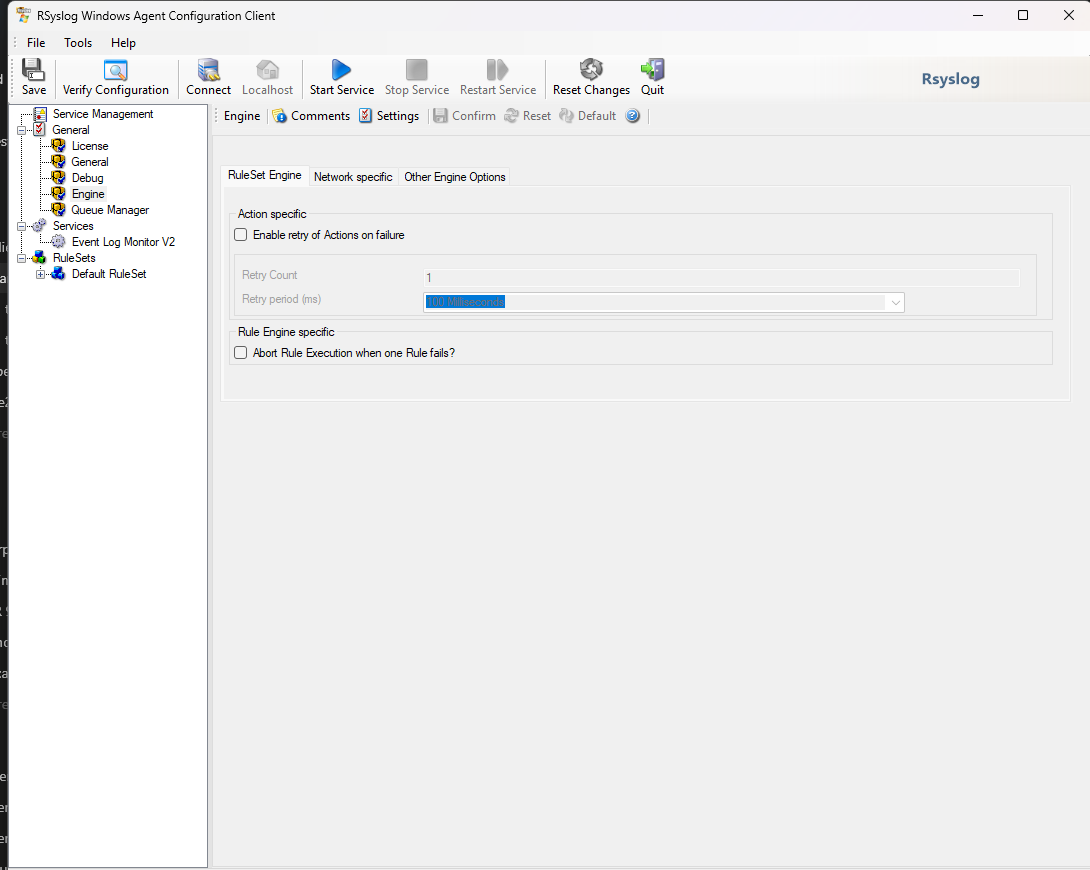The height and width of the screenshot is (870, 1090).
Task: Open the File menu
Action: pos(35,43)
